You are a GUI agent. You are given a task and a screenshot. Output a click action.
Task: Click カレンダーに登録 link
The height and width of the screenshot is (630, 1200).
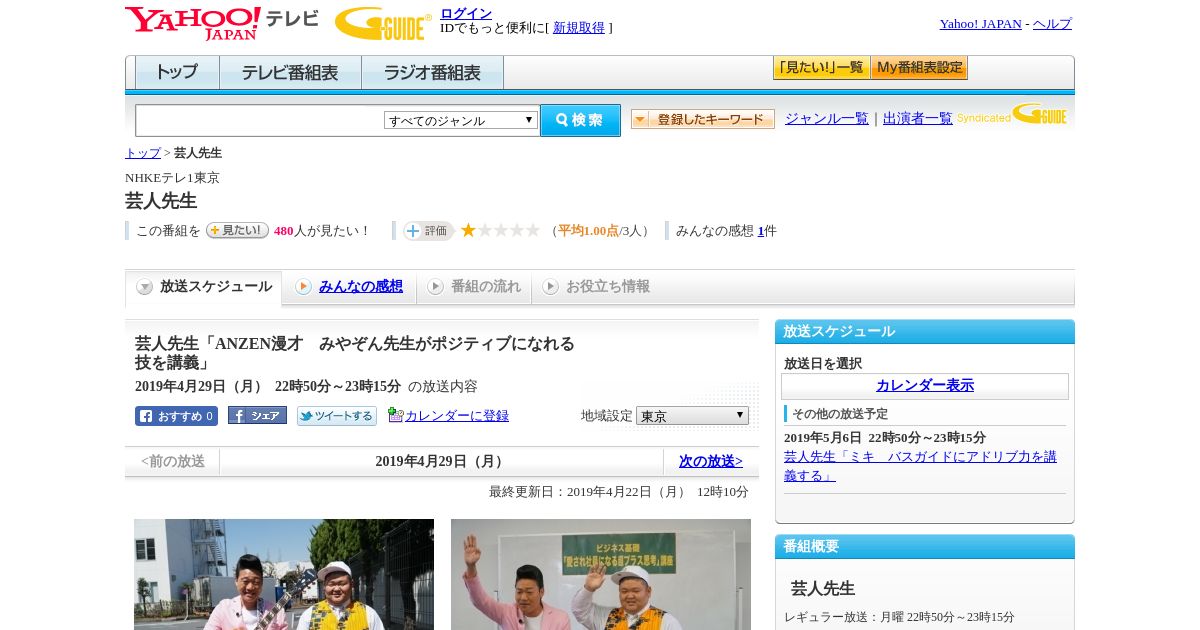pos(457,415)
